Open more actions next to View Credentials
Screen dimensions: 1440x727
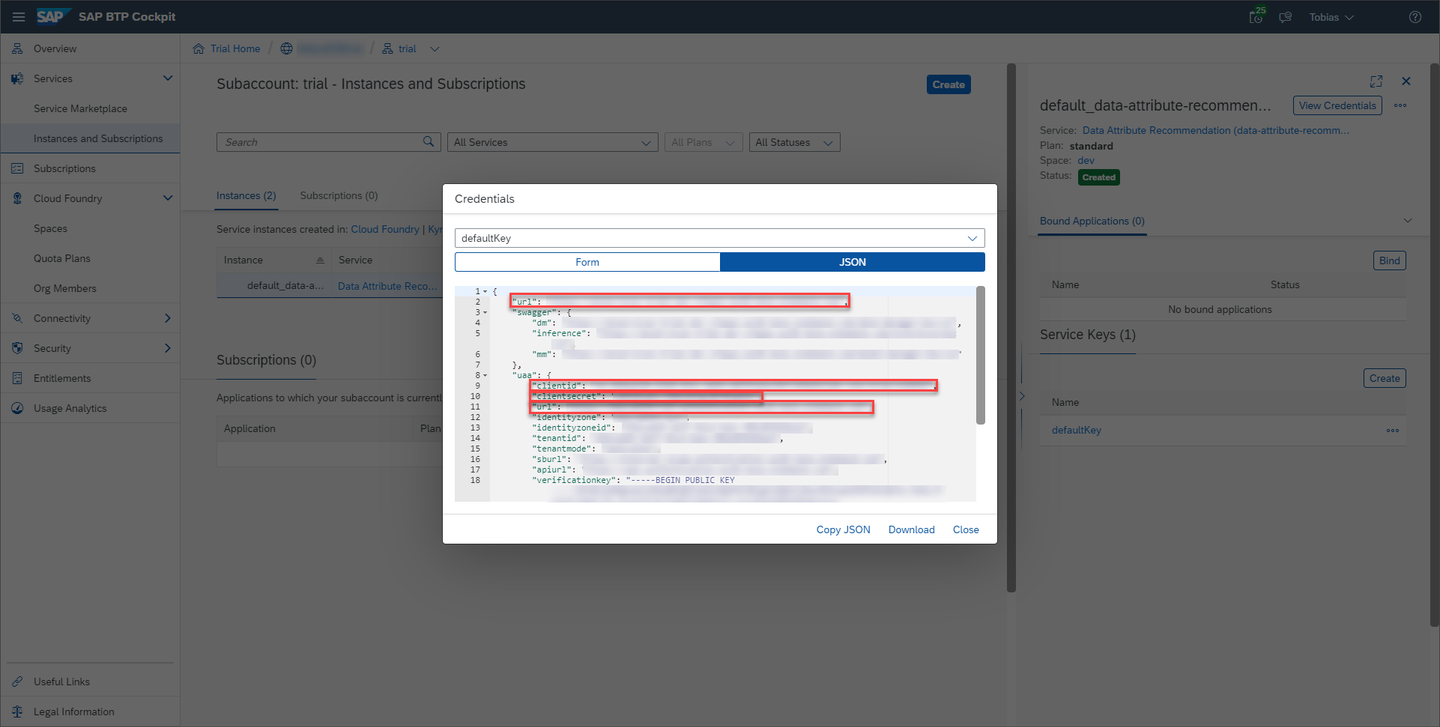(1400, 105)
